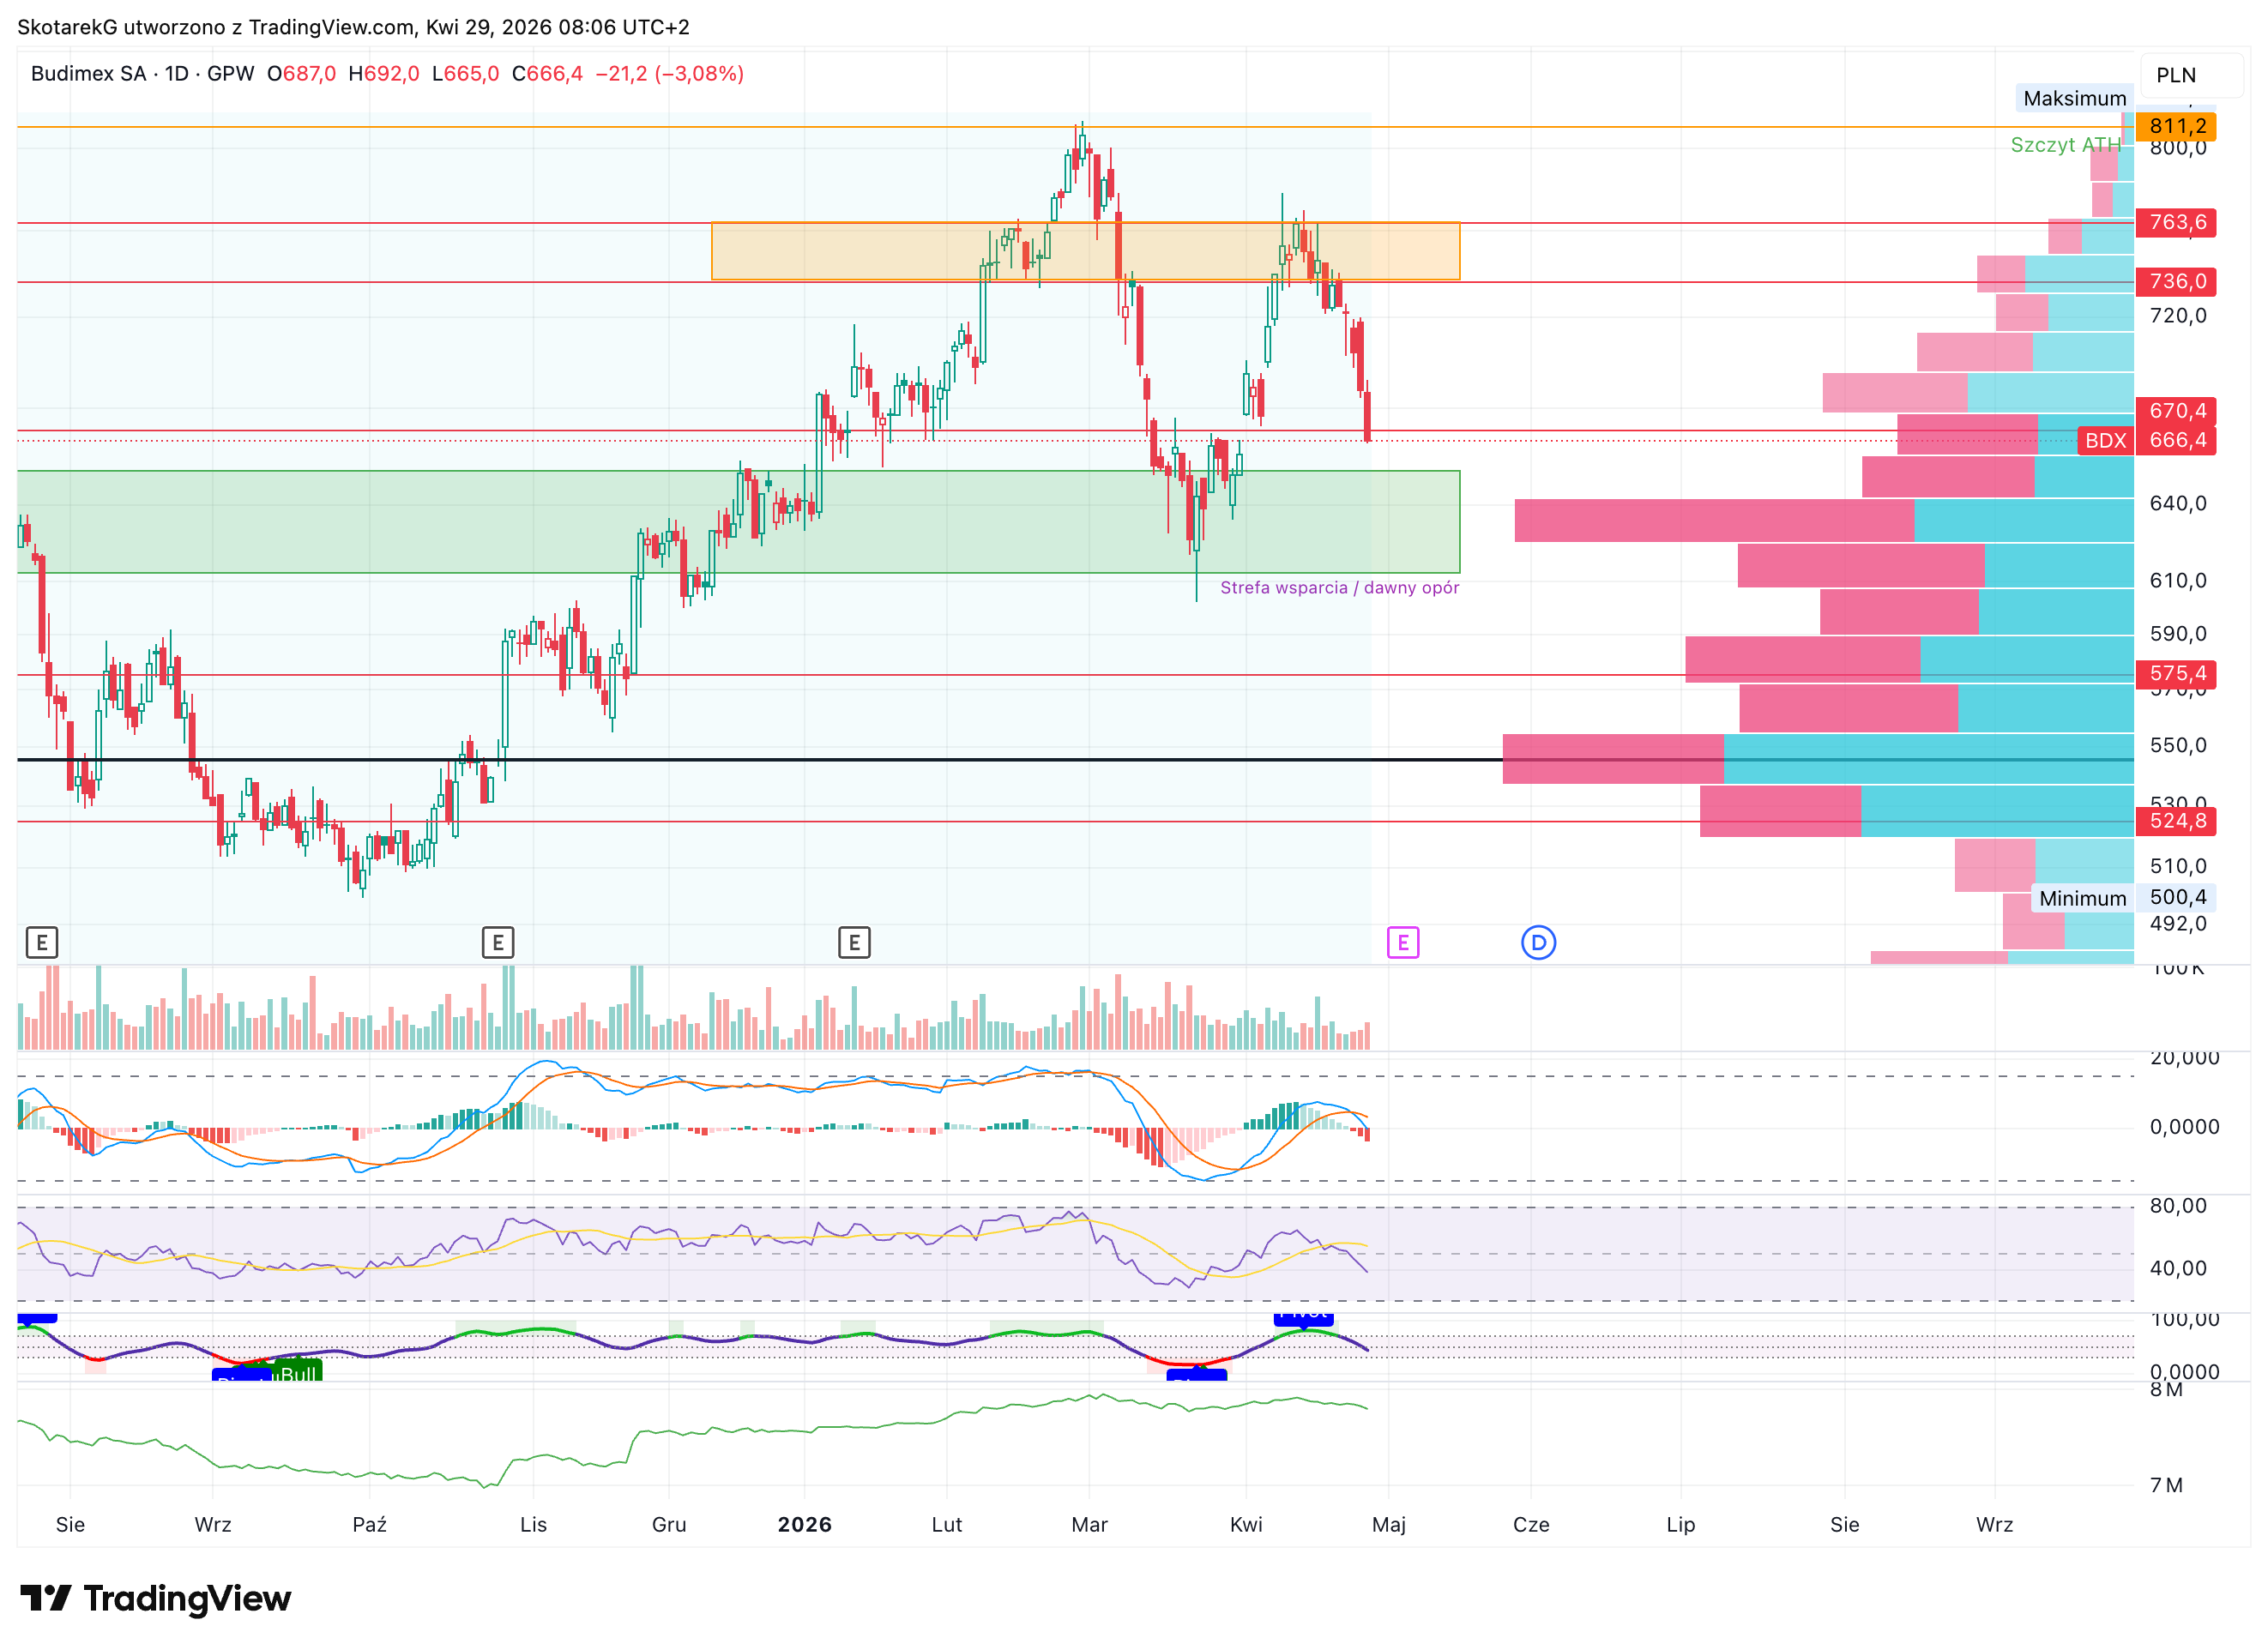Screen dimensions: 2268x1650
Task: Click 'Strefa wsparcia / dawny opór' annotation
Action: tap(1339, 588)
